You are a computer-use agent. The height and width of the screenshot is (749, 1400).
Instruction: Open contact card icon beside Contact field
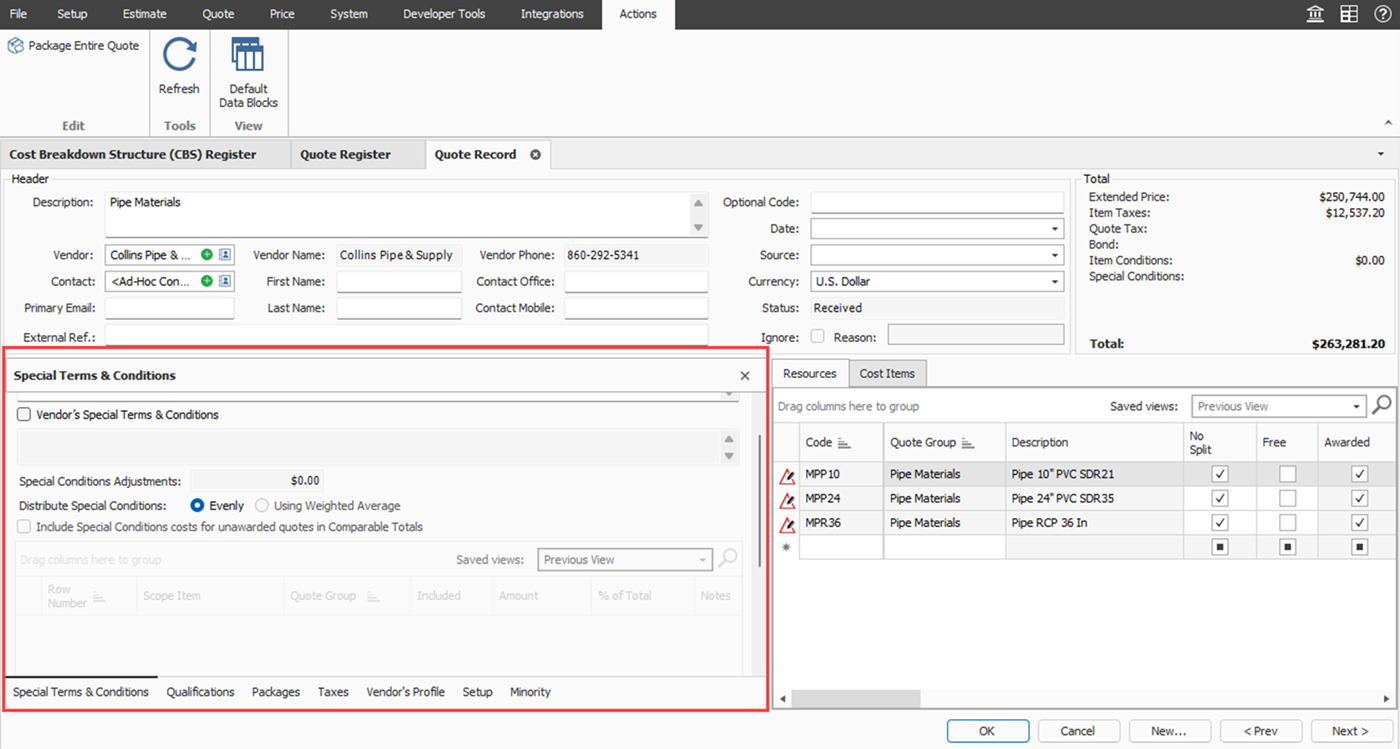pos(225,282)
